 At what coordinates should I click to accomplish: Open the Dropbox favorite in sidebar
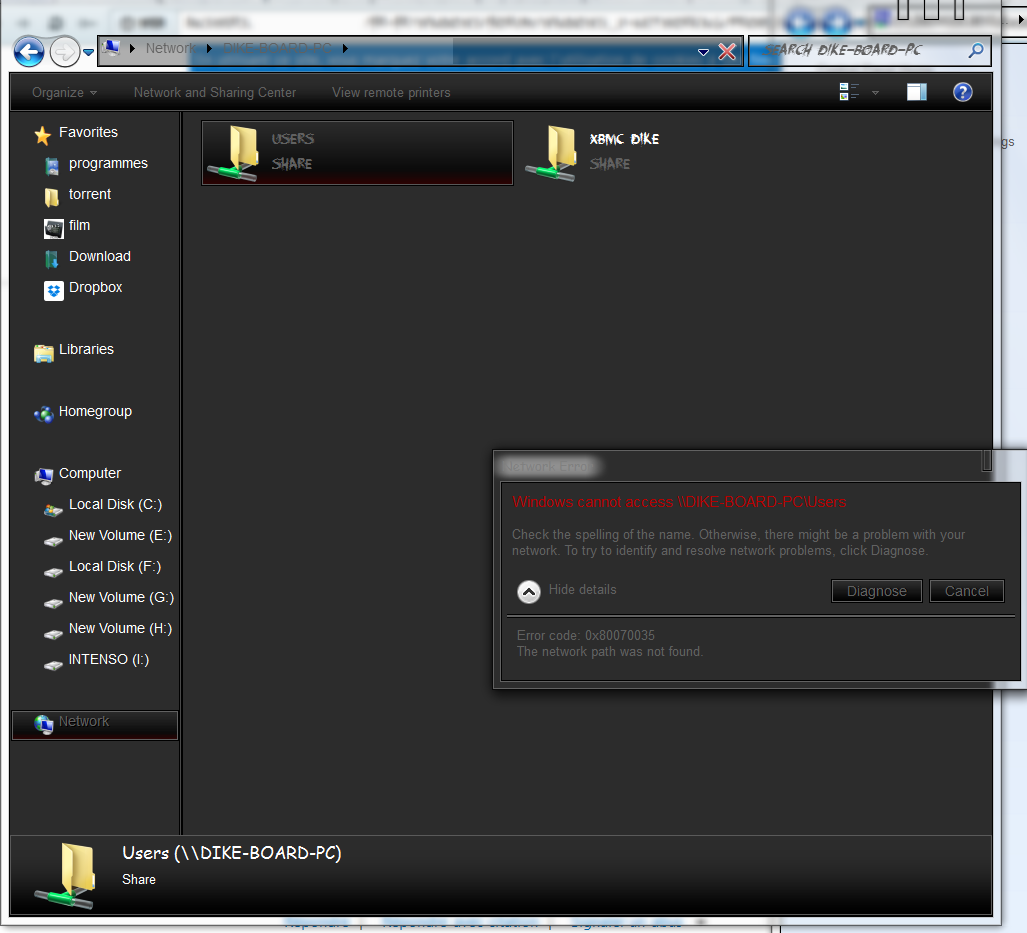click(95, 288)
